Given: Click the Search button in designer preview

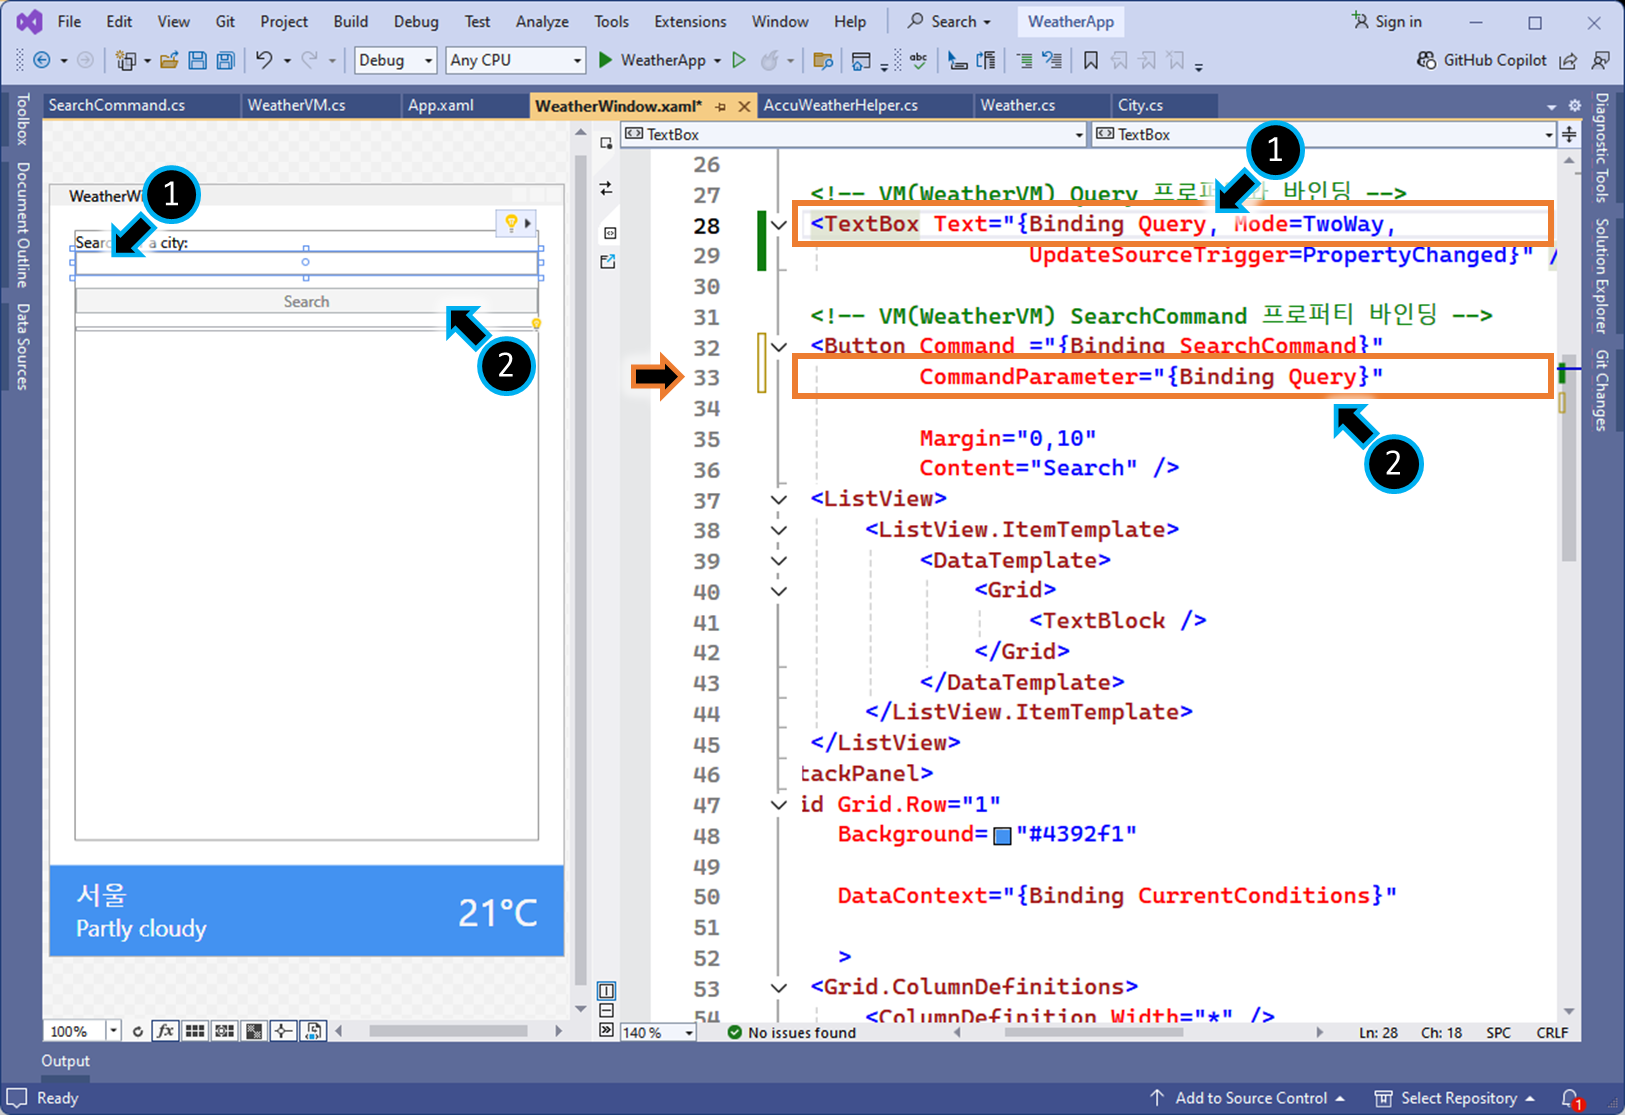Looking at the screenshot, I should [x=306, y=301].
